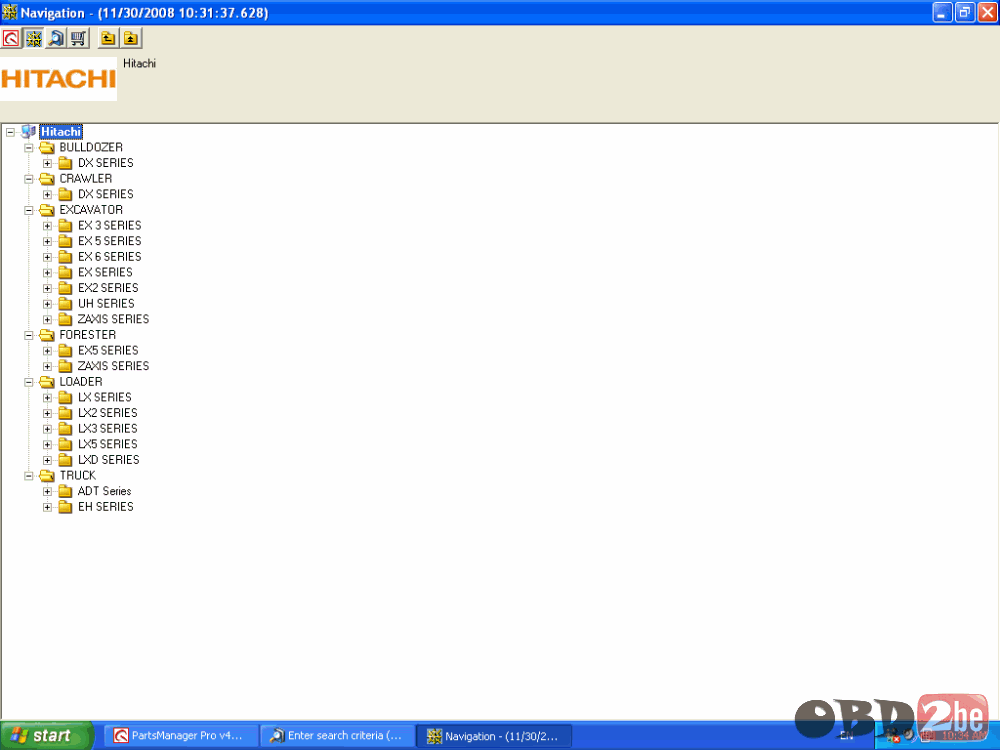Open the Windows Start menu
Screen dimensions: 1000x750
(47, 736)
